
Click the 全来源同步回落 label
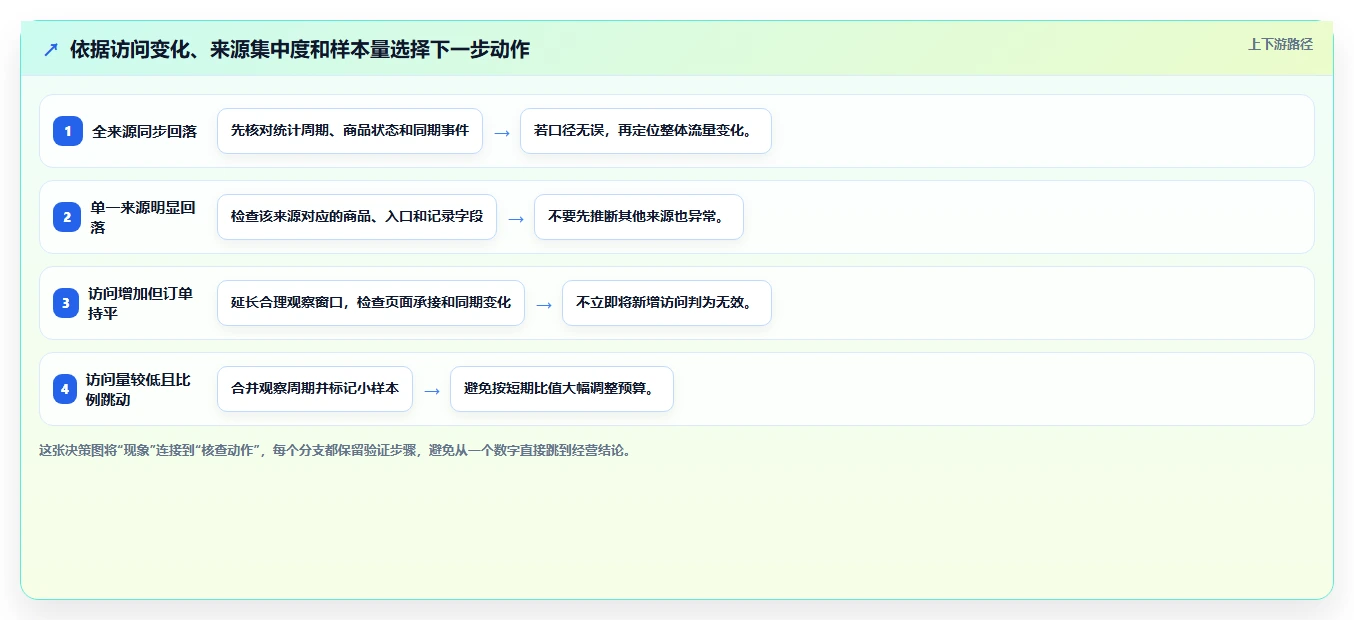tap(144, 131)
